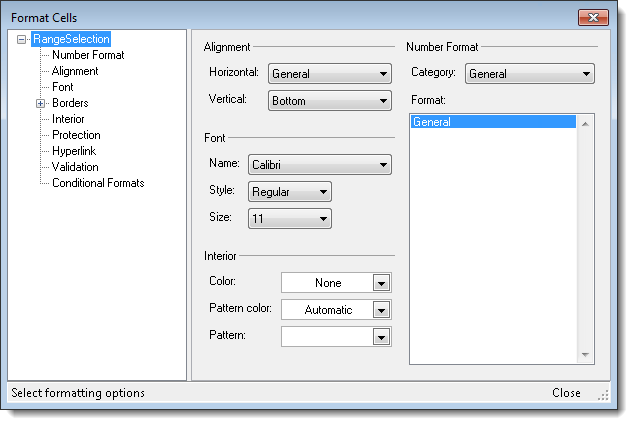The width and height of the screenshot is (633, 425).
Task: Open the Font tree item
Action: click(62, 87)
